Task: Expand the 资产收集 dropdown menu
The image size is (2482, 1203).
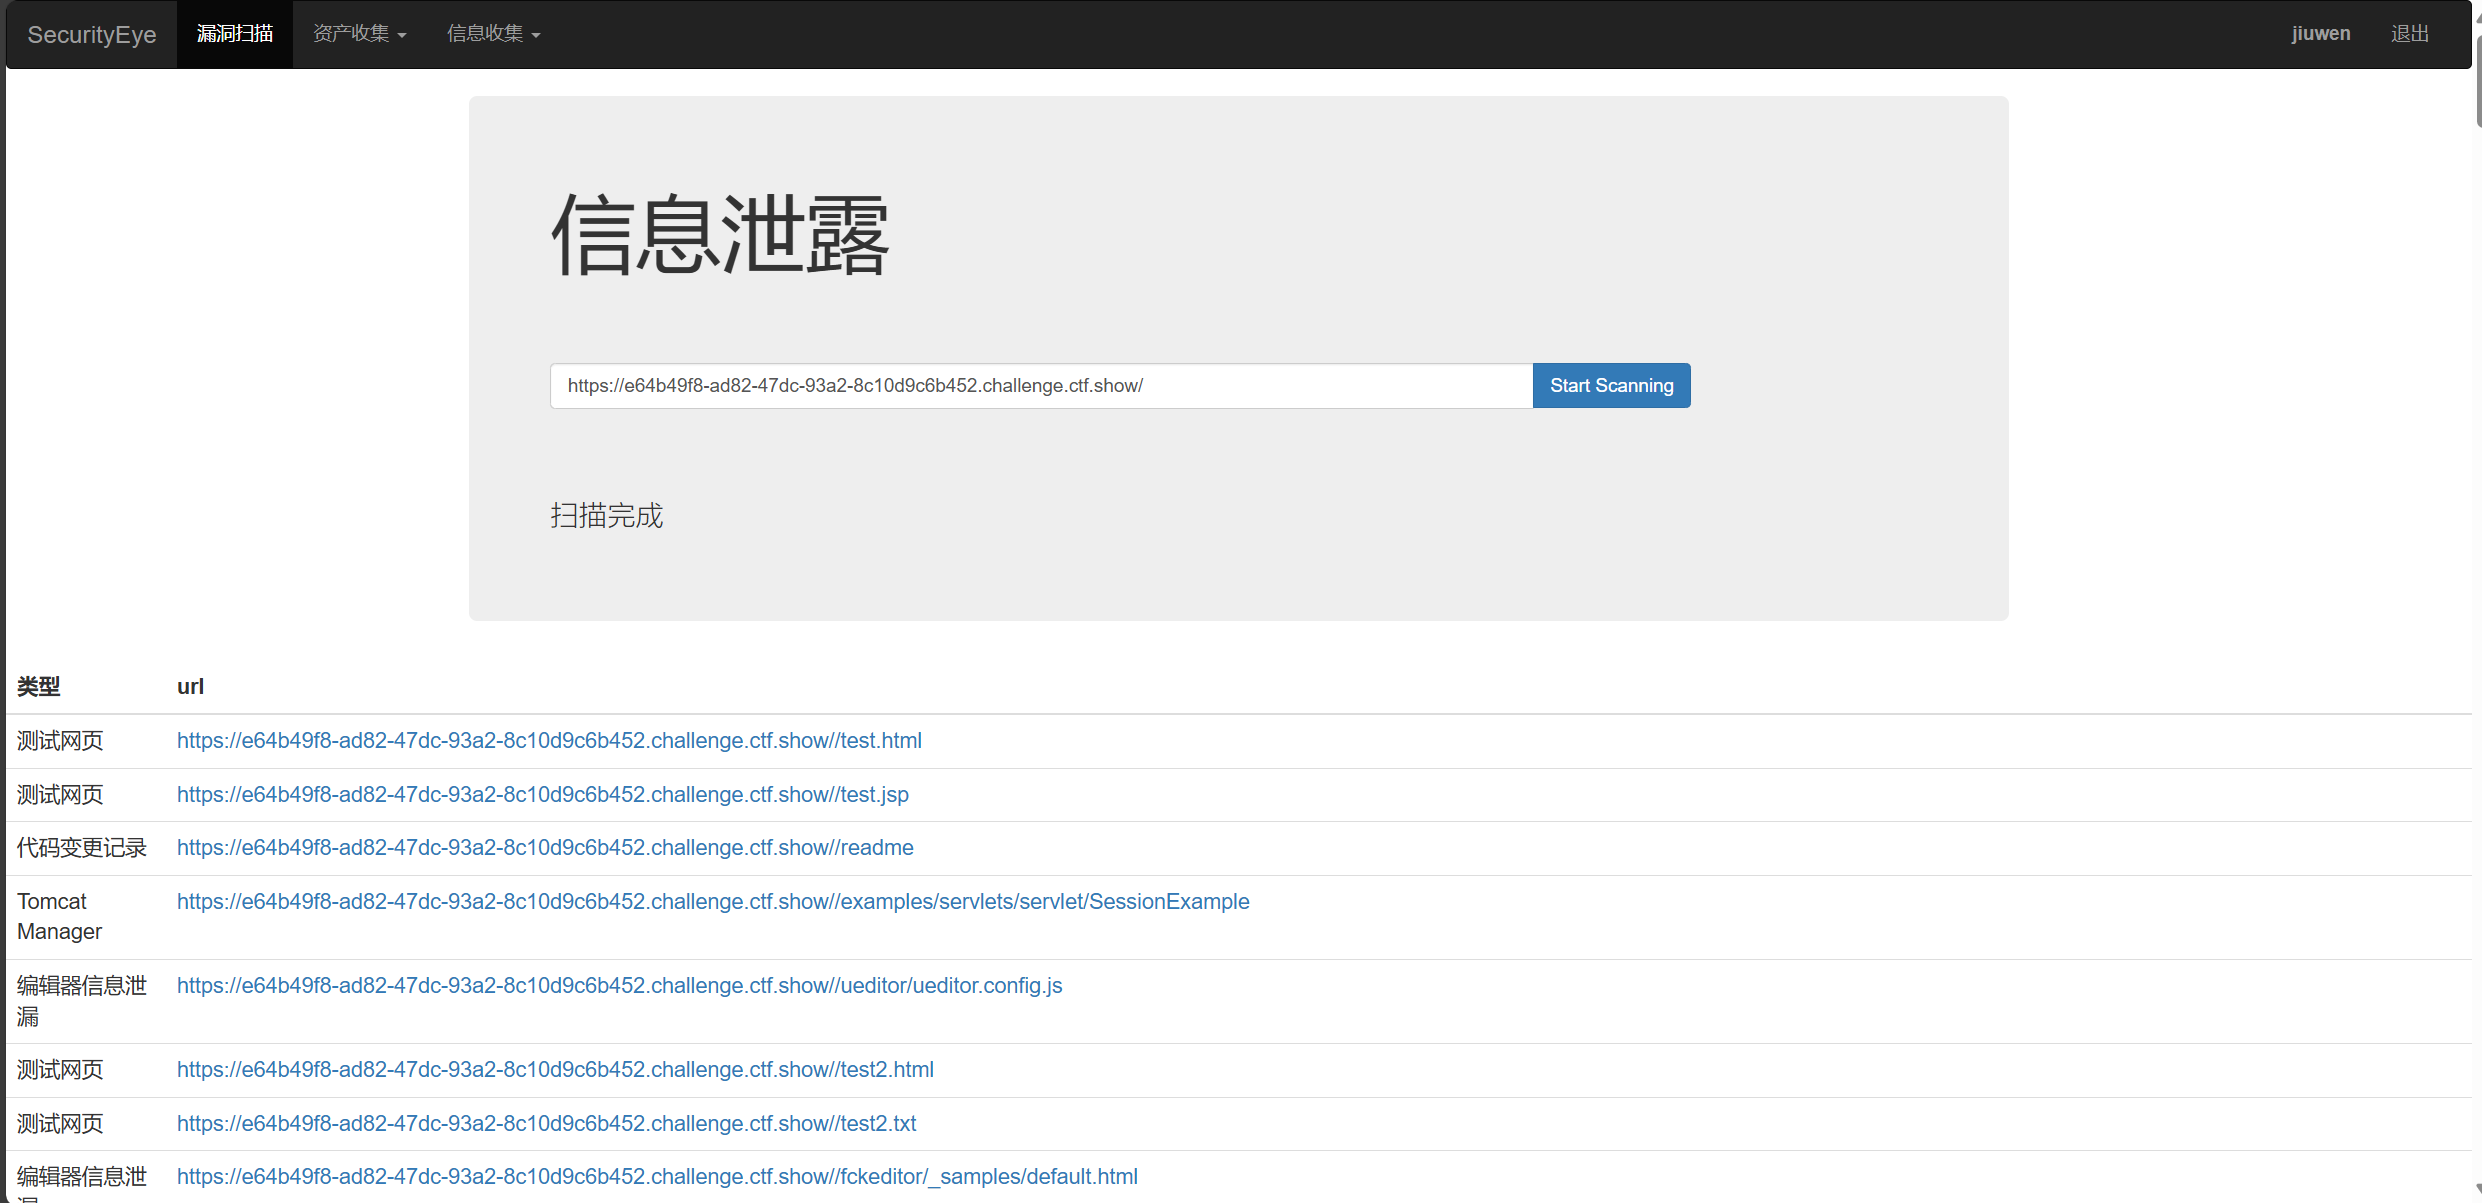Action: coord(359,34)
